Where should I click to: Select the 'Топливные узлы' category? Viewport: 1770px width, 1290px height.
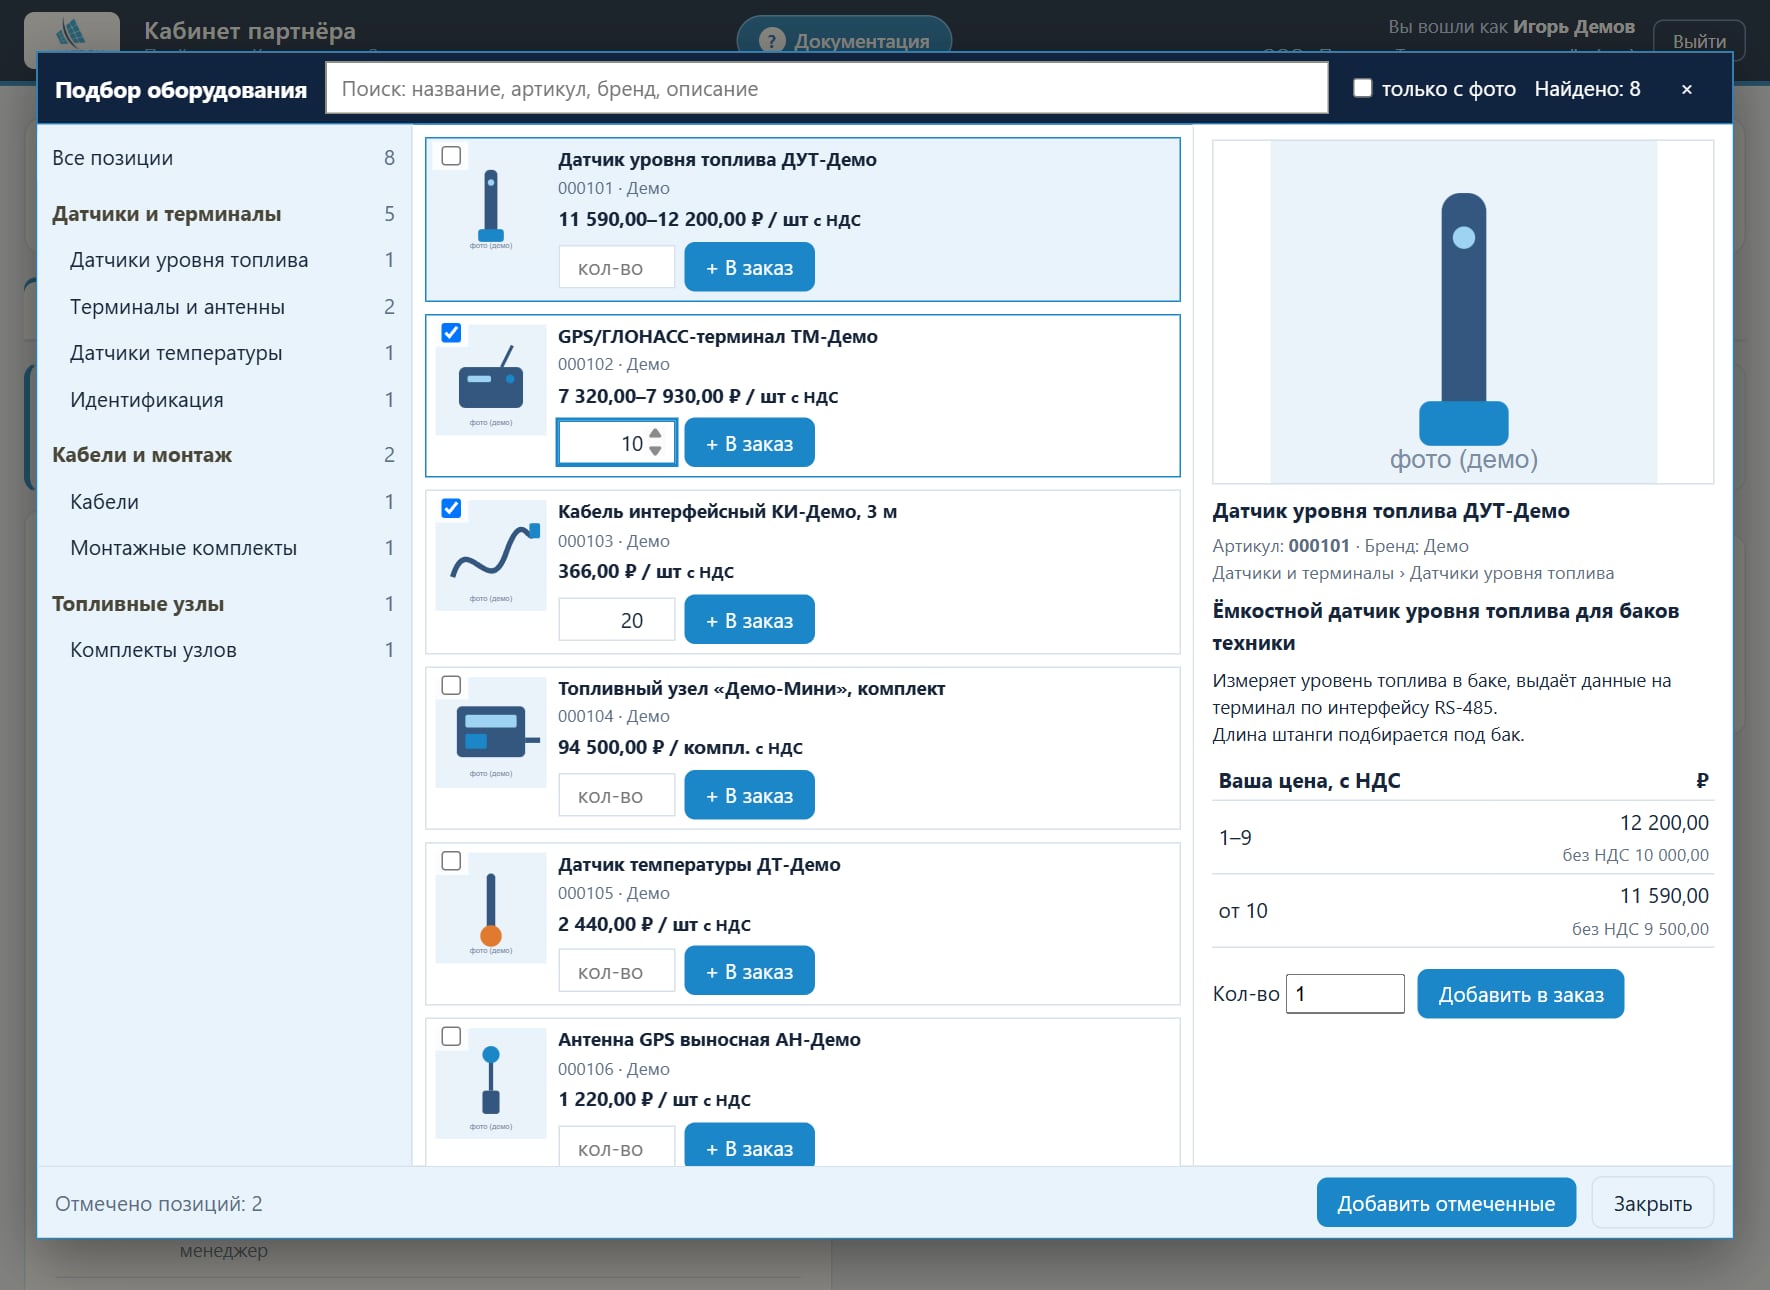click(x=224, y=604)
